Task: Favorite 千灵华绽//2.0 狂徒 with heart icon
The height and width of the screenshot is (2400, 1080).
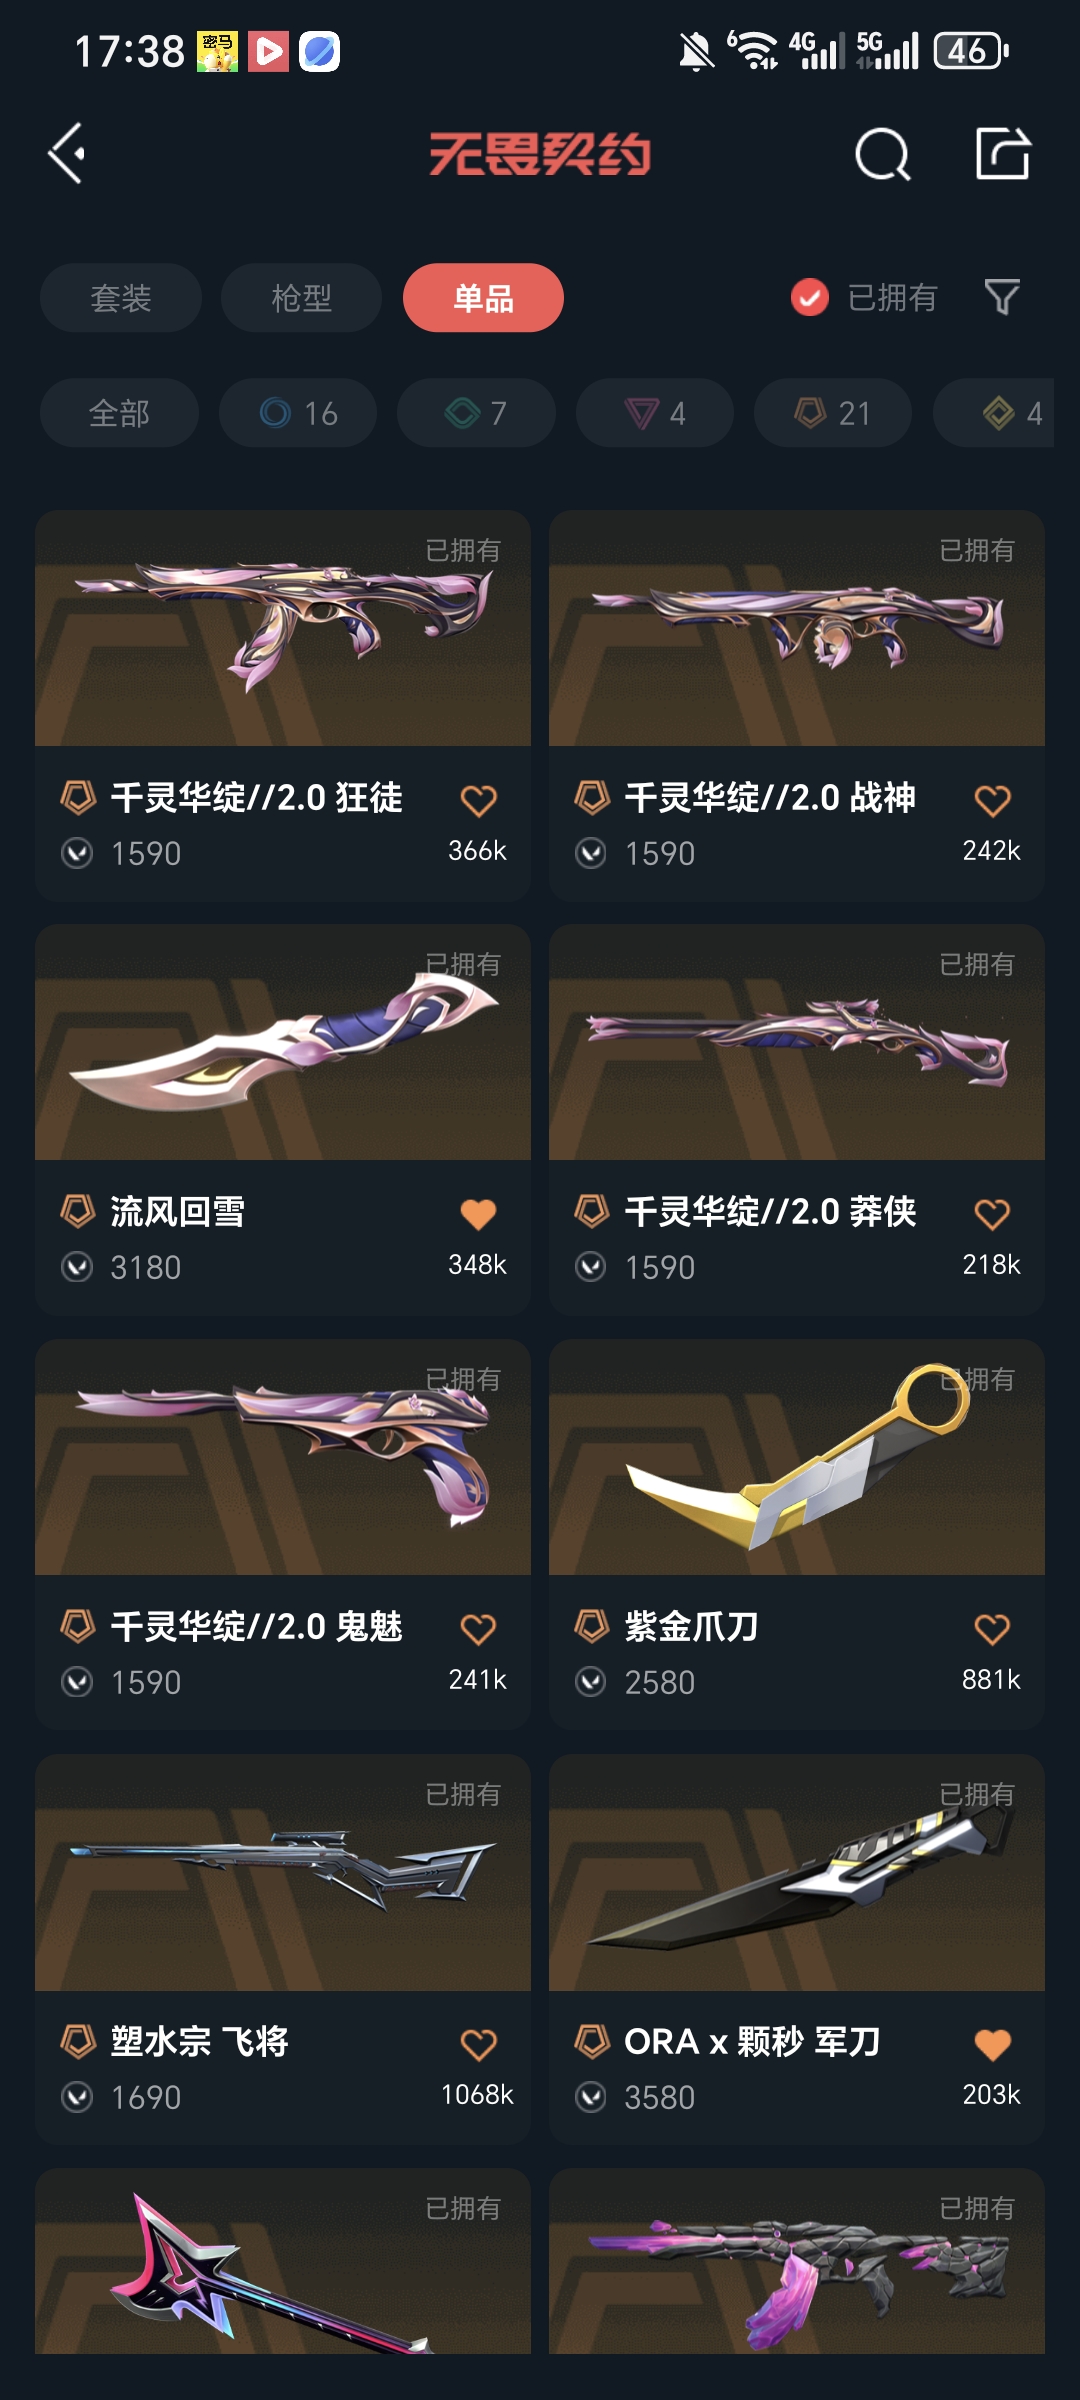Action: click(478, 800)
